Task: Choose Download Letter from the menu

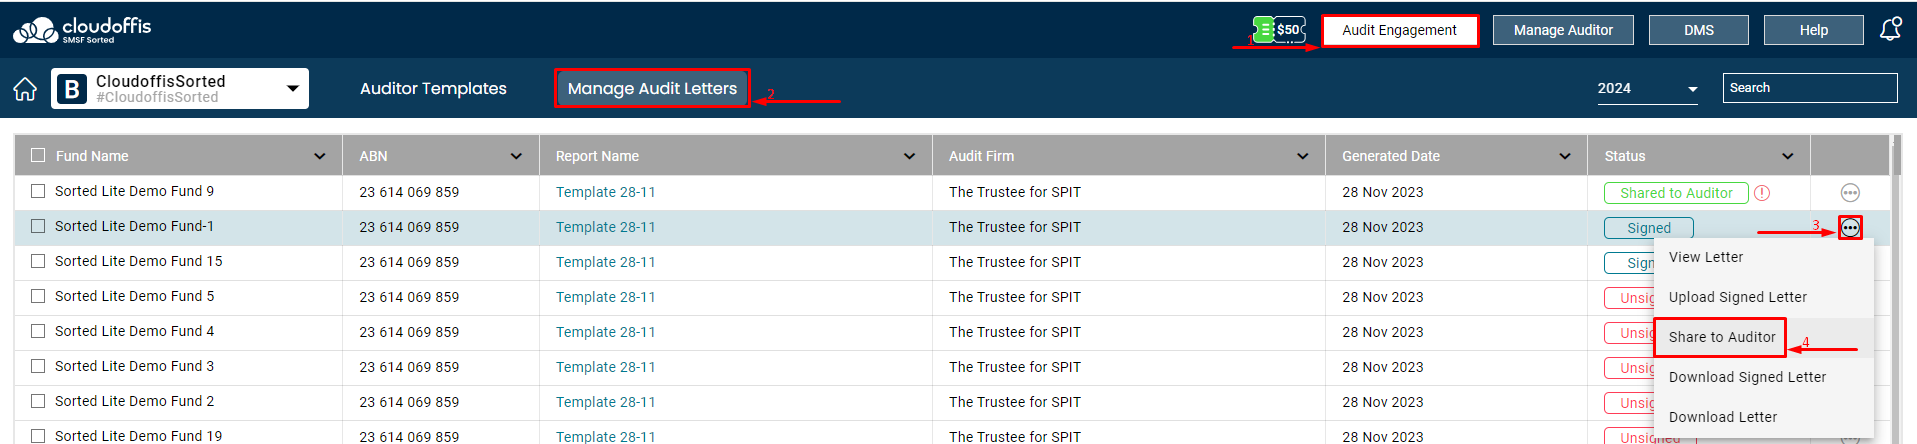Action: coord(1764,417)
